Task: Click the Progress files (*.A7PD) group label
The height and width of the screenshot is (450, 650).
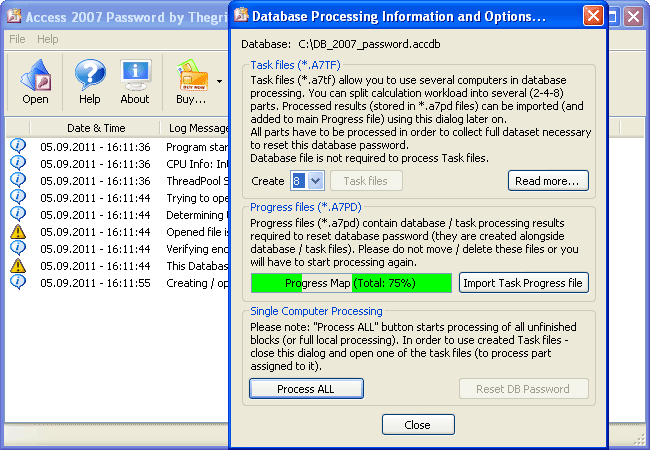Action: click(x=306, y=207)
